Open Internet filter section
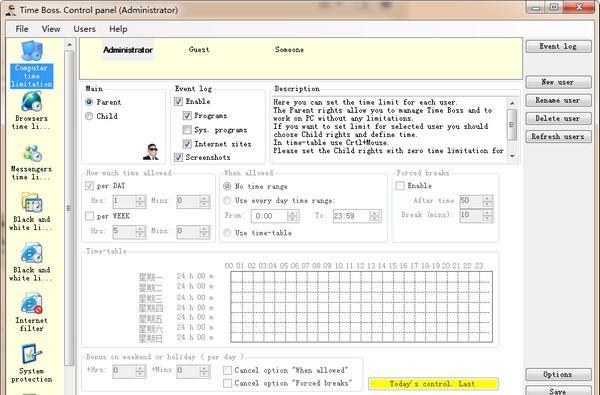 click(x=31, y=313)
